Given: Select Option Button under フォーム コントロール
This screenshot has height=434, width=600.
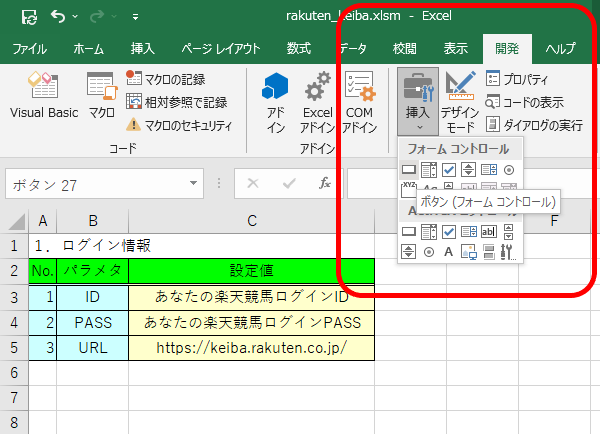Looking at the screenshot, I should pos(509,170).
